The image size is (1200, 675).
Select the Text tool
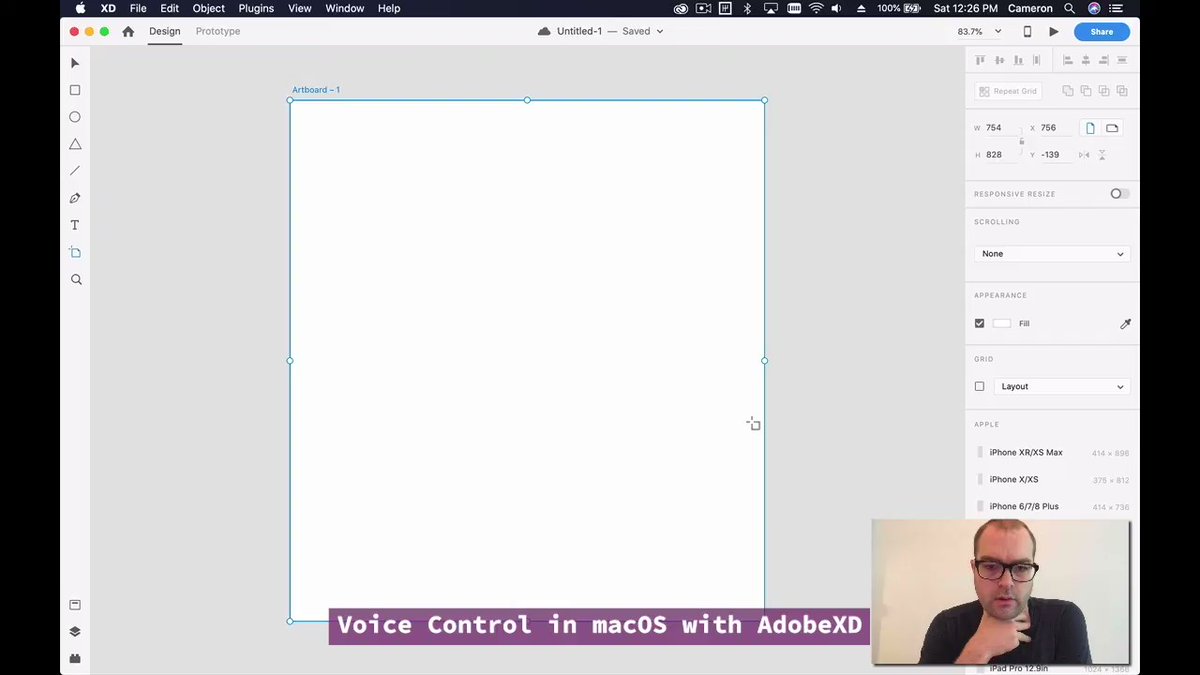pos(75,225)
